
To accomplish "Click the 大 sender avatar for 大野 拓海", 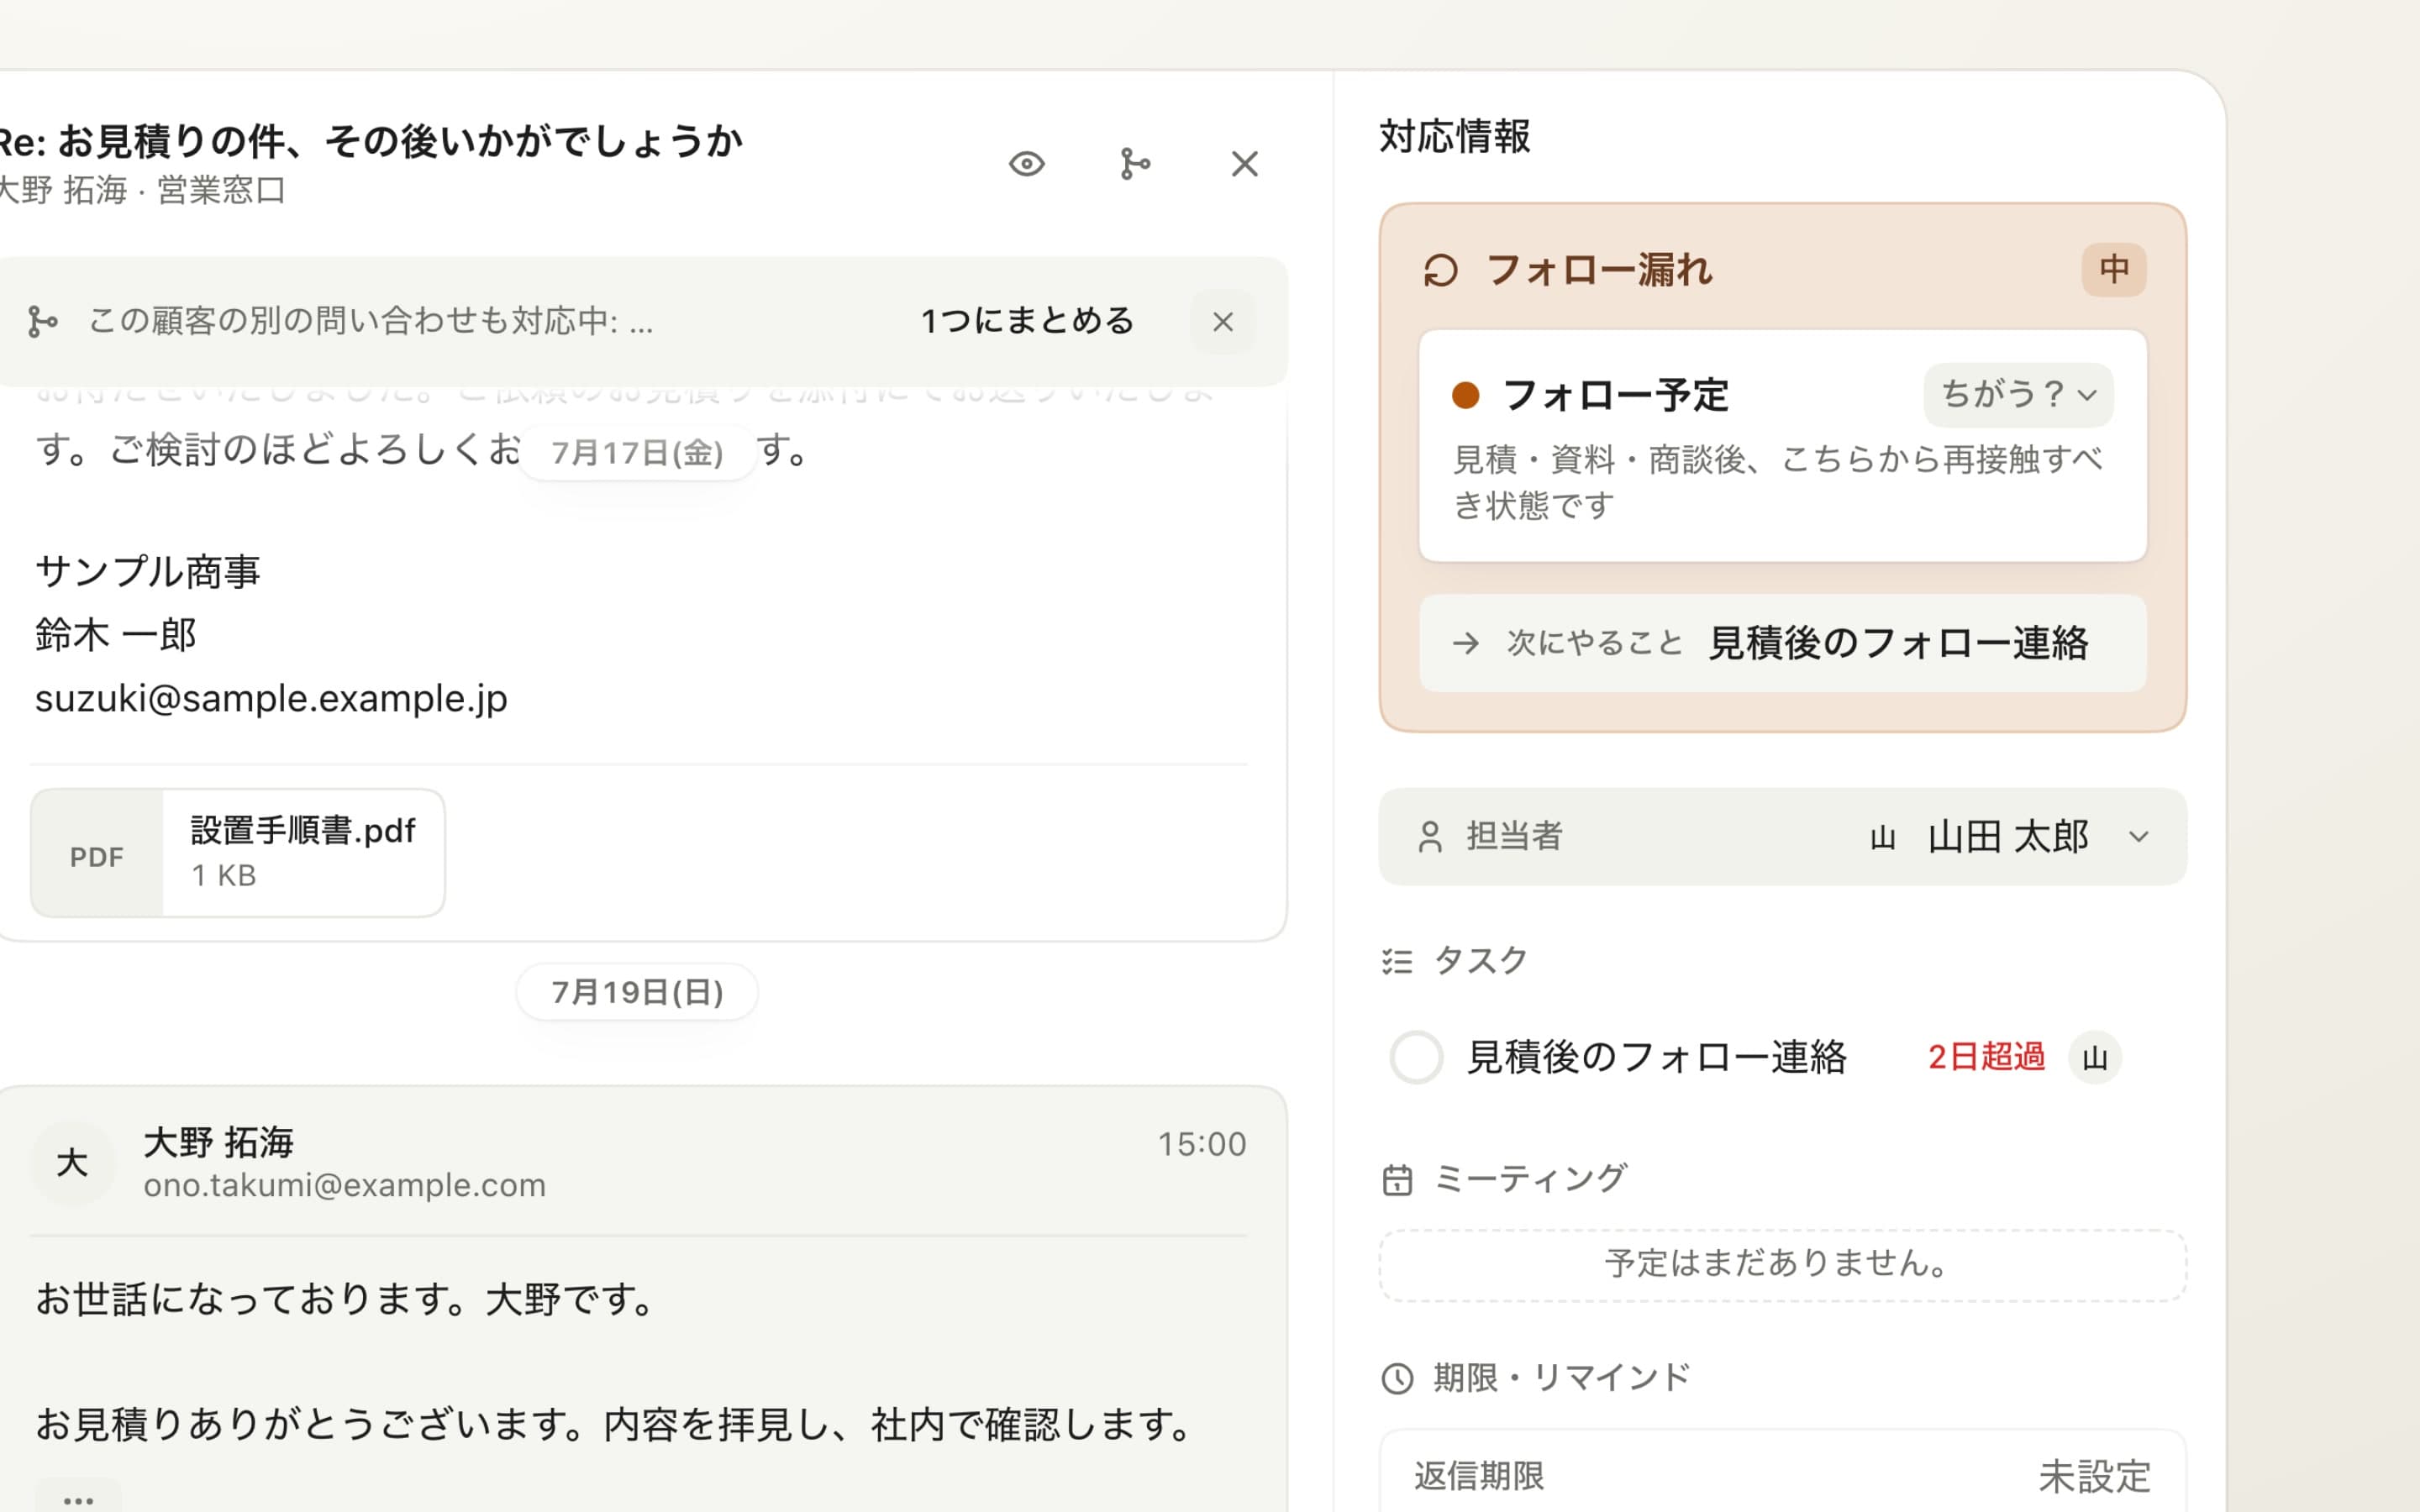I will point(72,1163).
